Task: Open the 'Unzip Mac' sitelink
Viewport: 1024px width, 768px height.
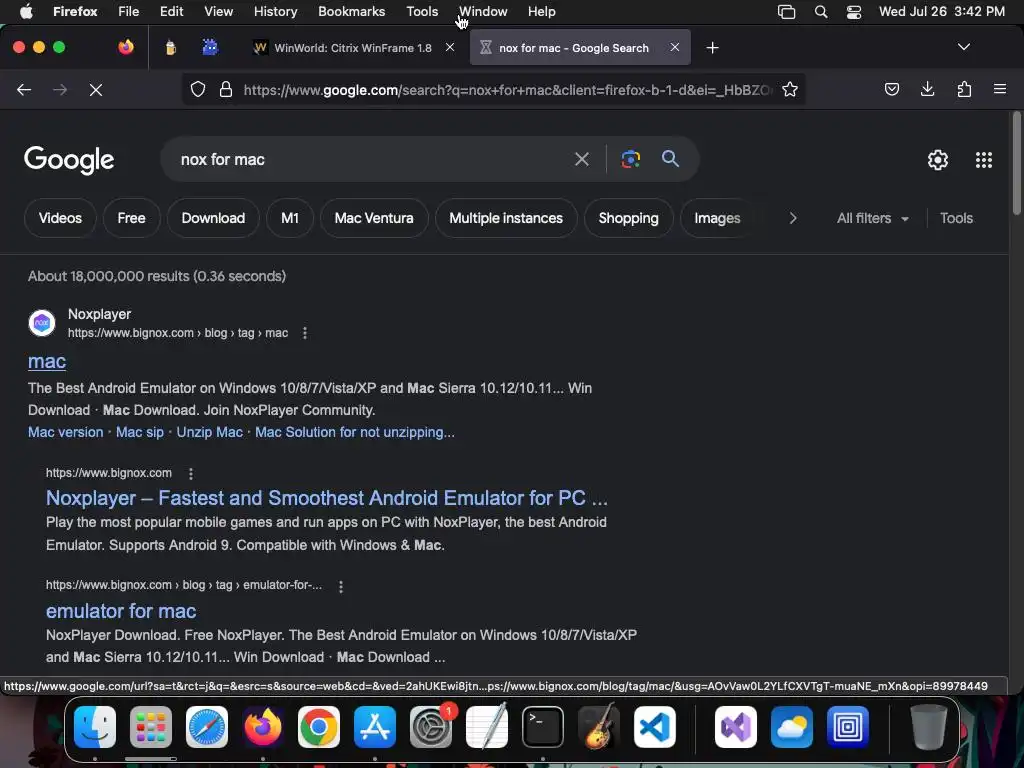Action: [210, 432]
